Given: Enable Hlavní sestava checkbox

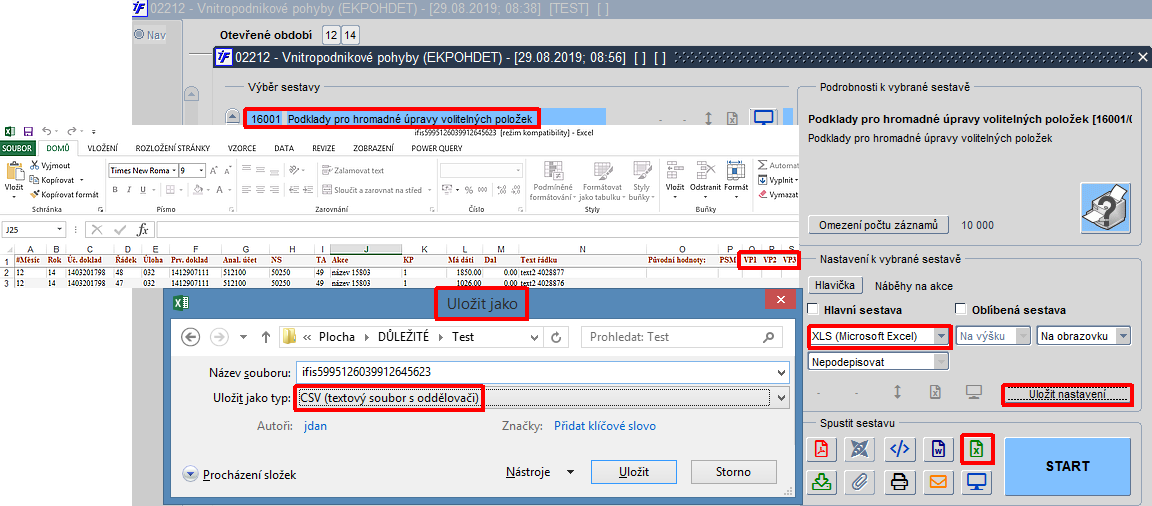Looking at the screenshot, I should (x=813, y=310).
